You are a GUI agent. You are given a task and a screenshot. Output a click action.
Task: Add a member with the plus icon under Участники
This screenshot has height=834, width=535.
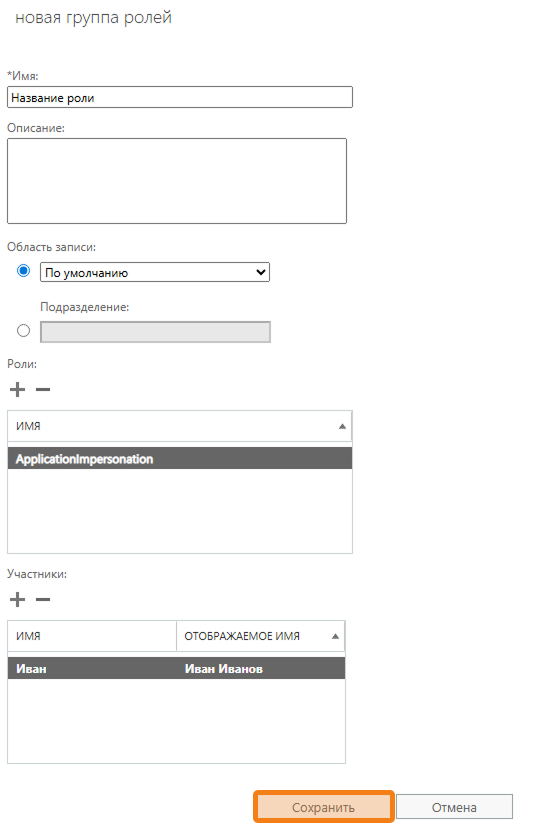tap(18, 600)
